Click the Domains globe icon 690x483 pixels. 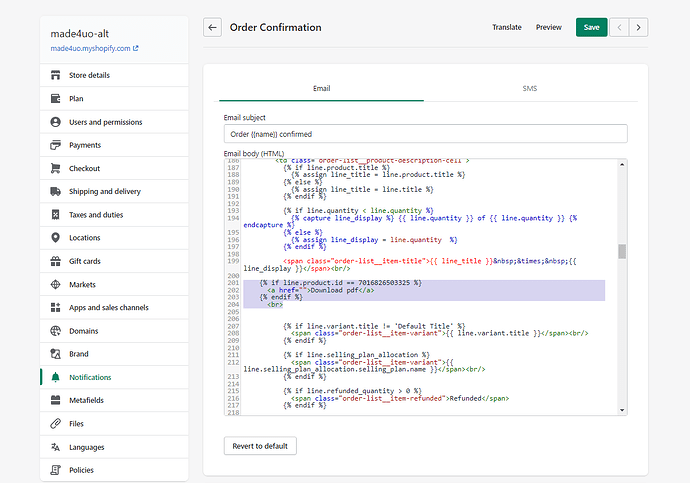point(55,330)
